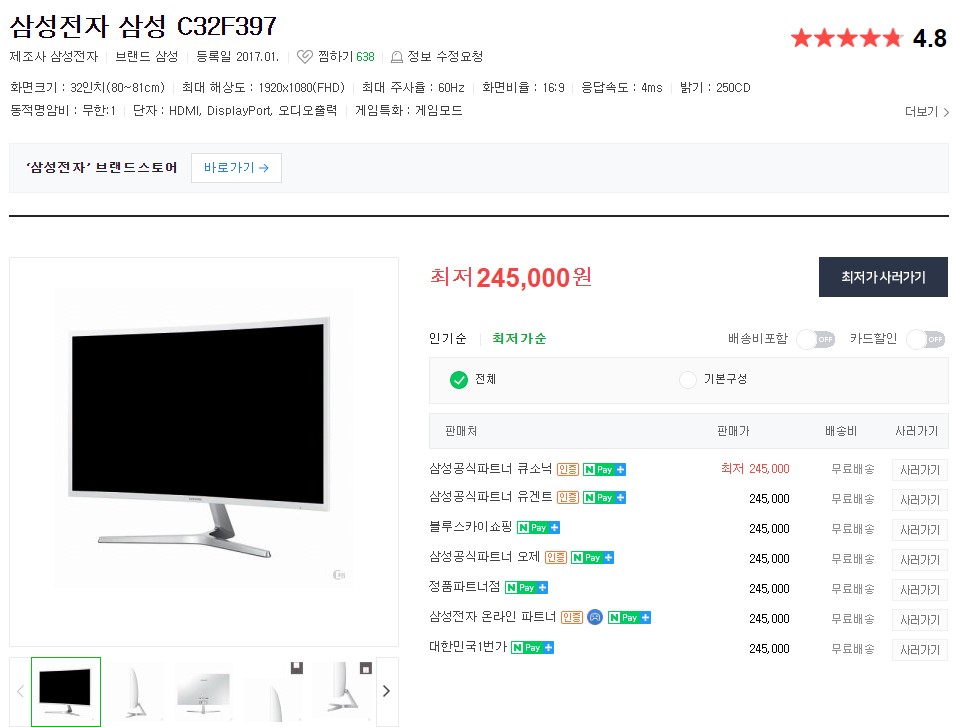
Task: Select the 기본구성 radio option
Action: point(687,380)
